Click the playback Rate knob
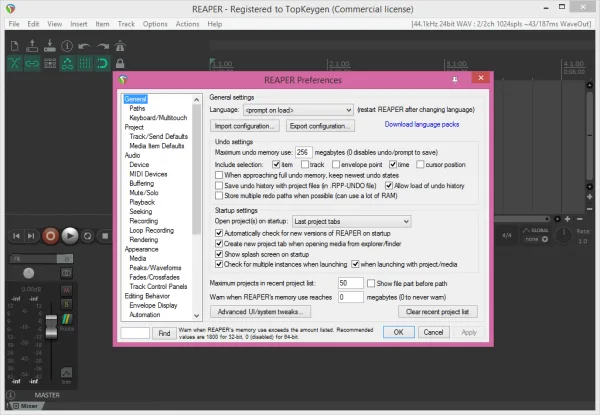The image size is (600, 415). [x=563, y=236]
